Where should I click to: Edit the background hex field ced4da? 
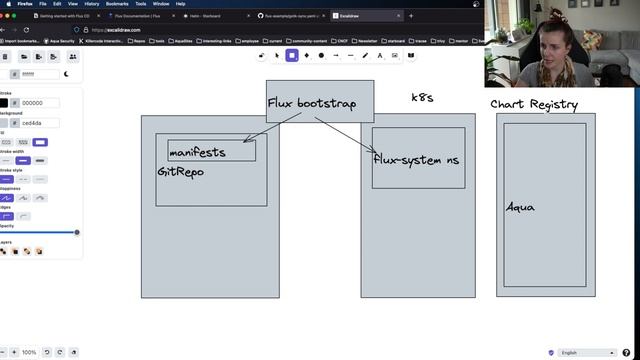point(40,123)
